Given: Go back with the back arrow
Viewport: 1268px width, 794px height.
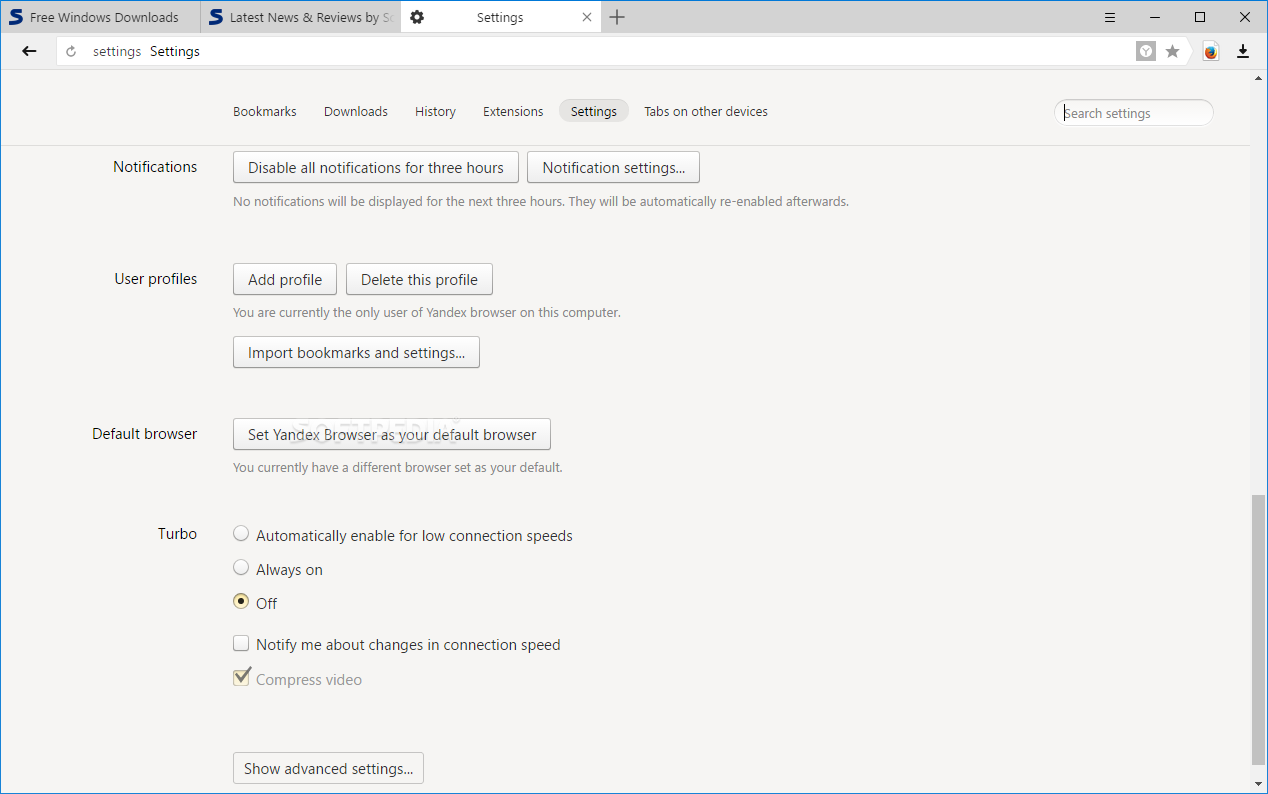Looking at the screenshot, I should [x=29, y=51].
